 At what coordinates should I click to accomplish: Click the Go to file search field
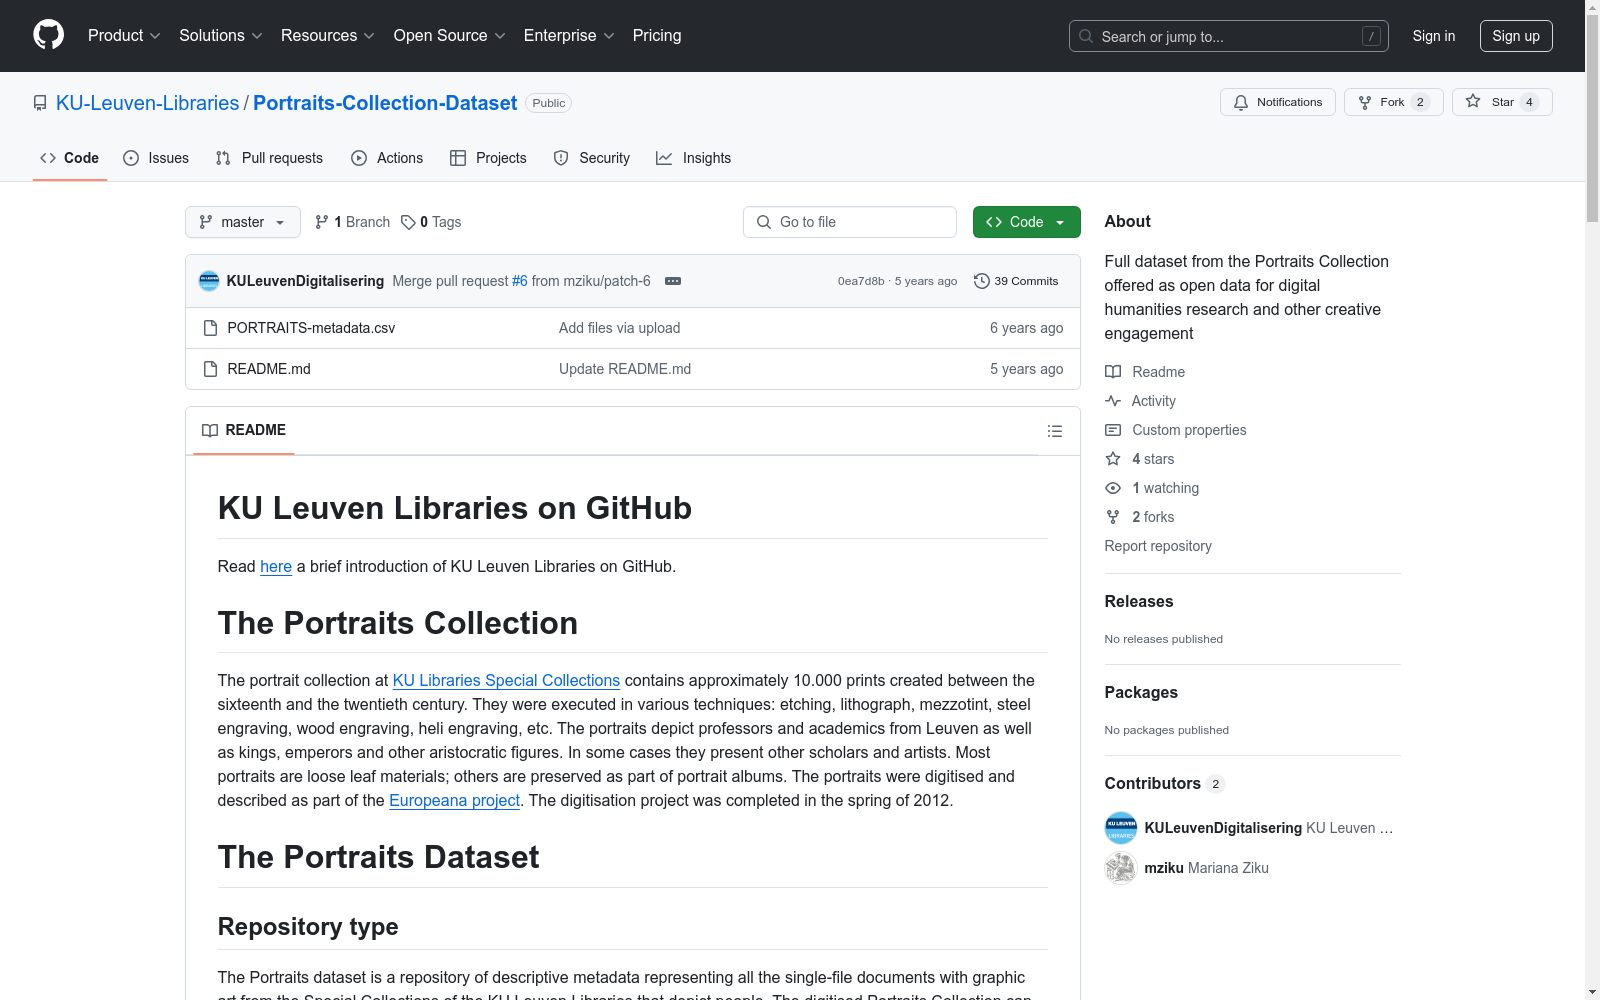point(850,222)
